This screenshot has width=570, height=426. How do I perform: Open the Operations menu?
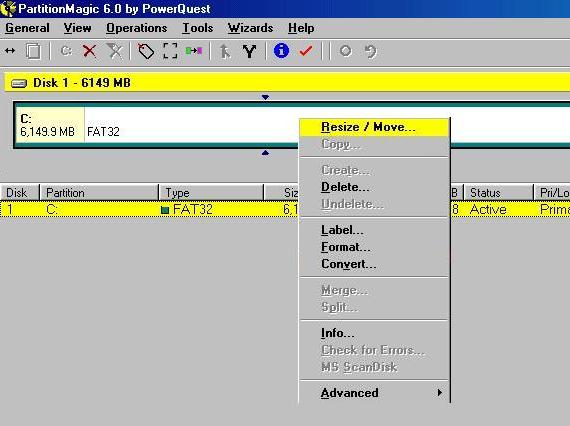(x=137, y=28)
